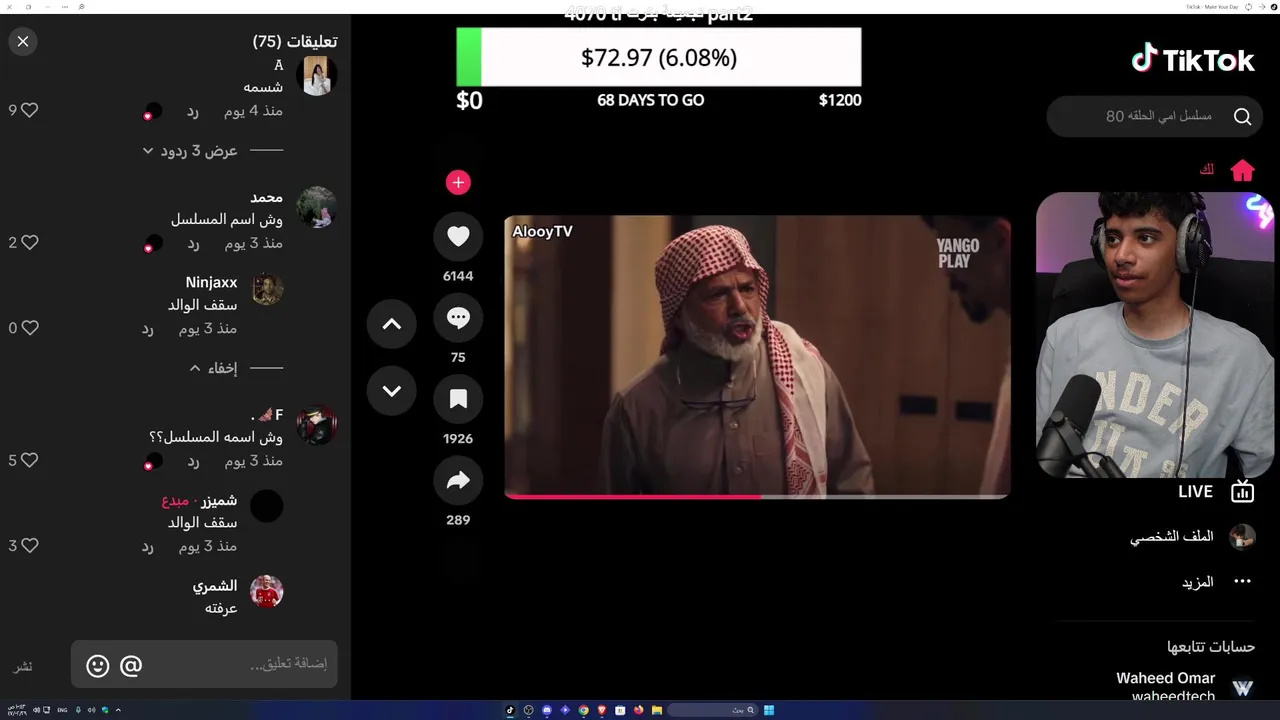
Task: Post comment with 'نشر' button
Action: tap(22, 666)
